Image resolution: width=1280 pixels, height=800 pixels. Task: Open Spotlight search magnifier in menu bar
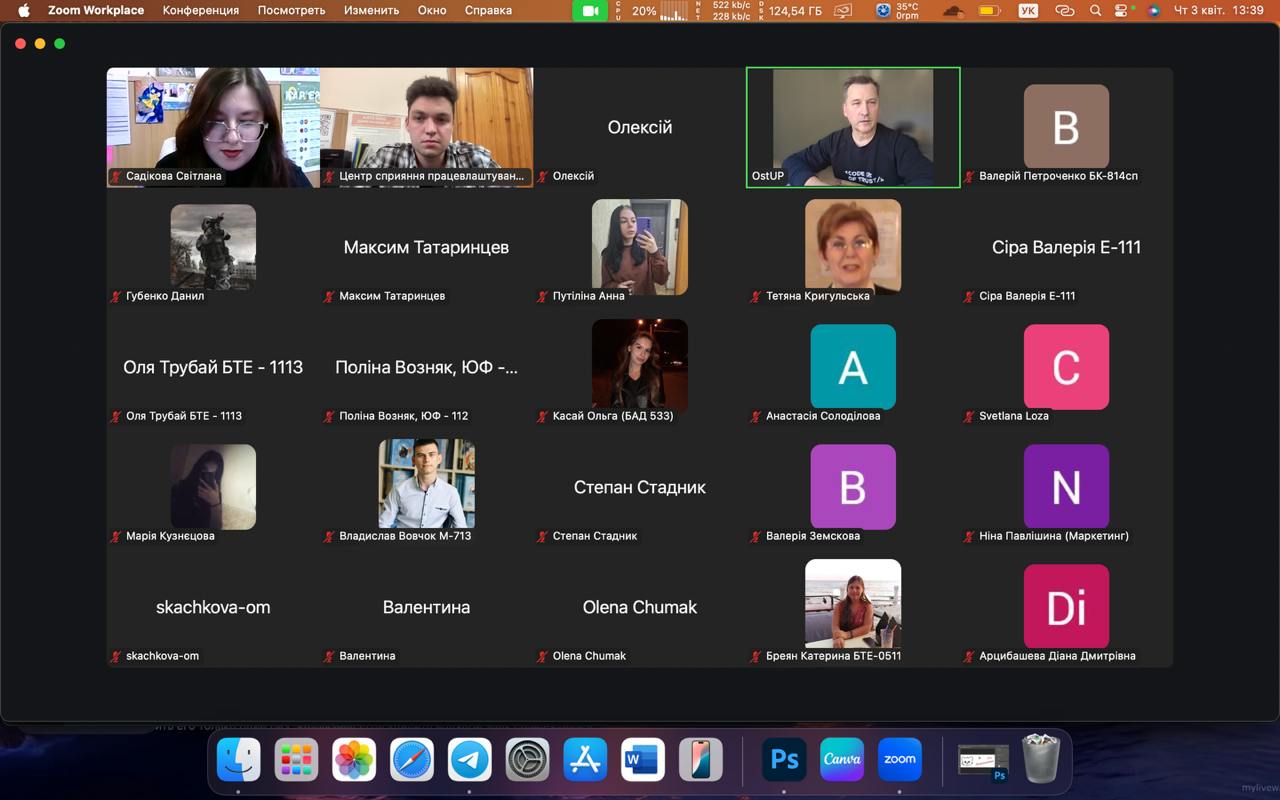tap(1096, 11)
